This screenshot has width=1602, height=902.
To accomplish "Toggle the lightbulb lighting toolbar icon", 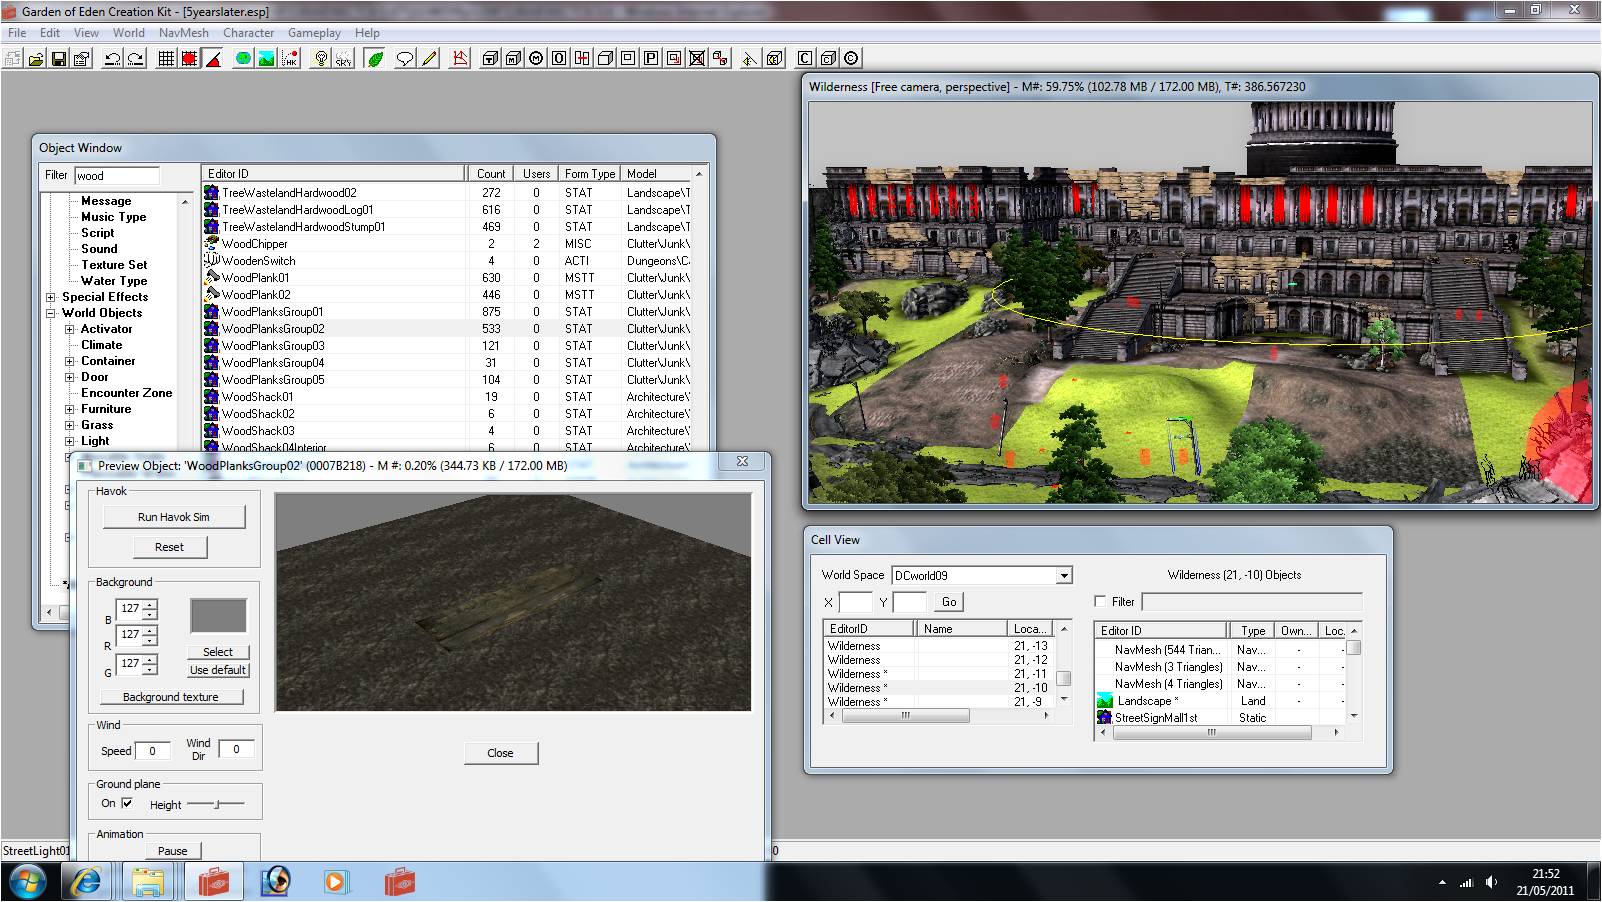I will tap(320, 59).
